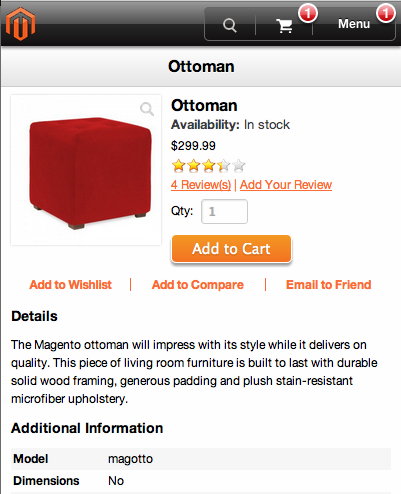Click the cart badge showing 1
Viewport: 401px width, 494px height.
[x=308, y=14]
